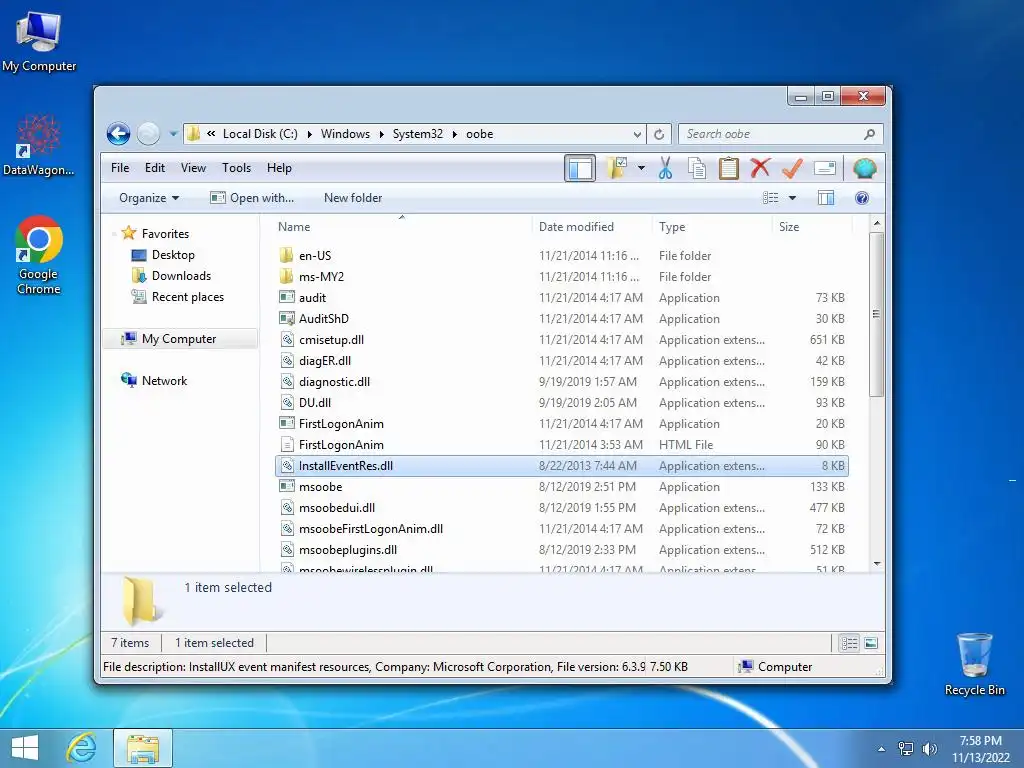The image size is (1024, 768).
Task: Select the DU.dll file
Action: [x=315, y=403]
